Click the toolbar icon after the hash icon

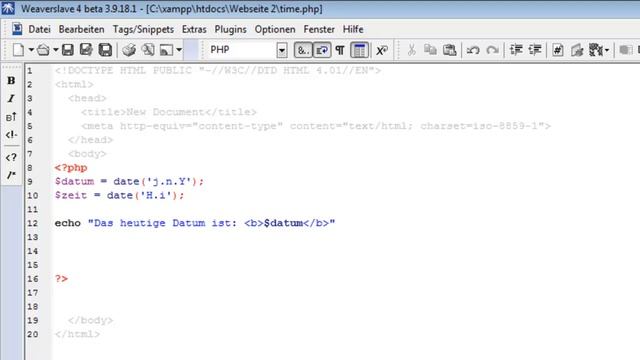pos(577,50)
